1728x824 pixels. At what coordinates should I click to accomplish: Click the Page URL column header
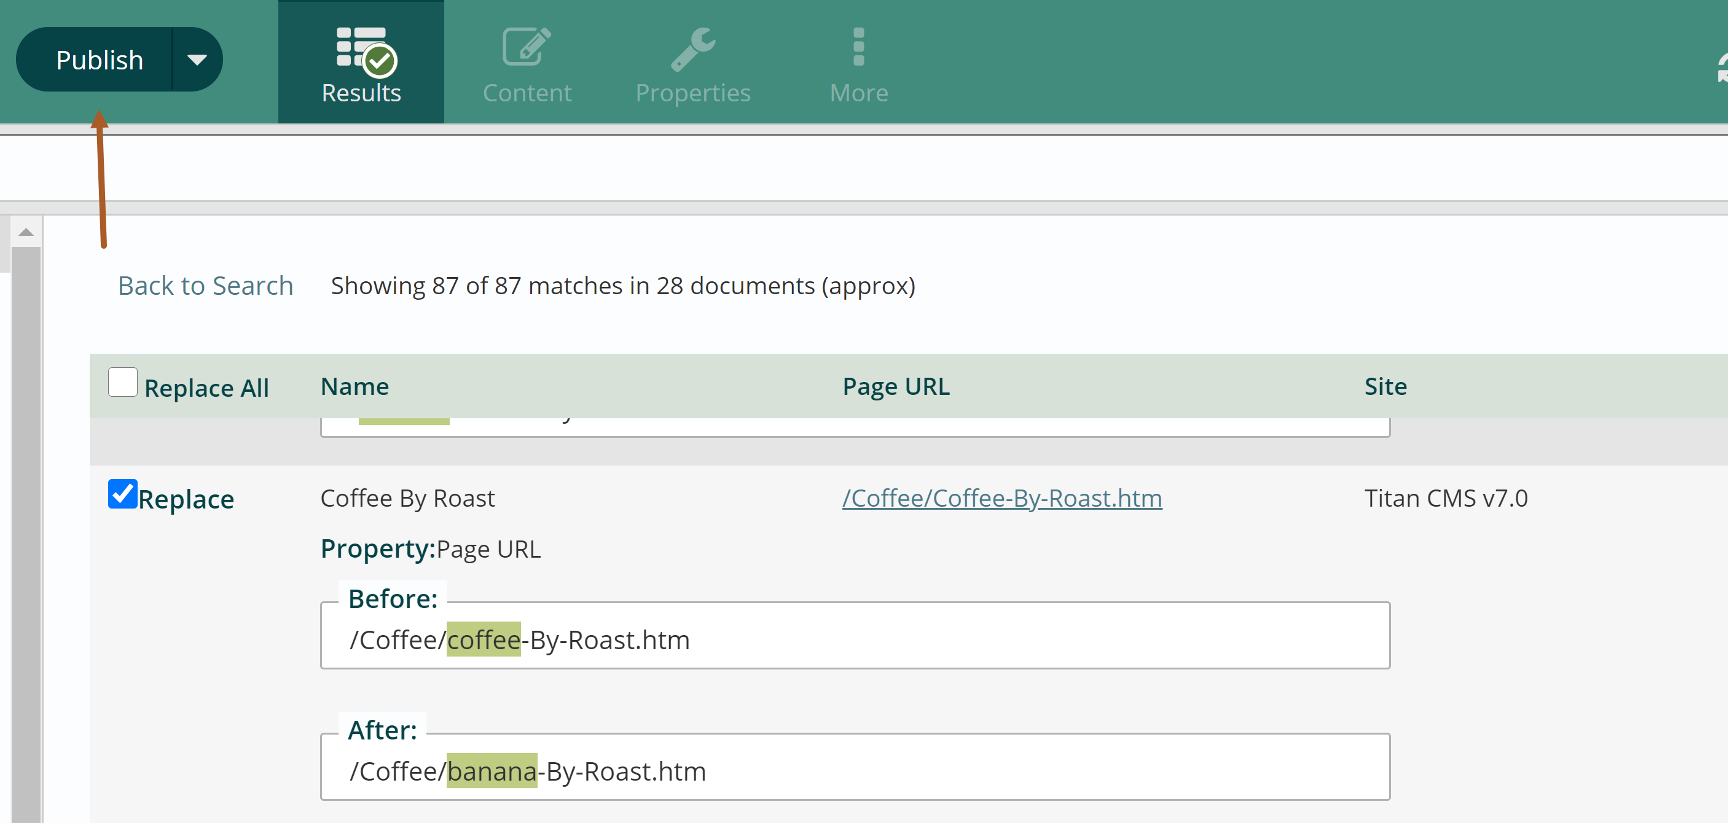(895, 387)
